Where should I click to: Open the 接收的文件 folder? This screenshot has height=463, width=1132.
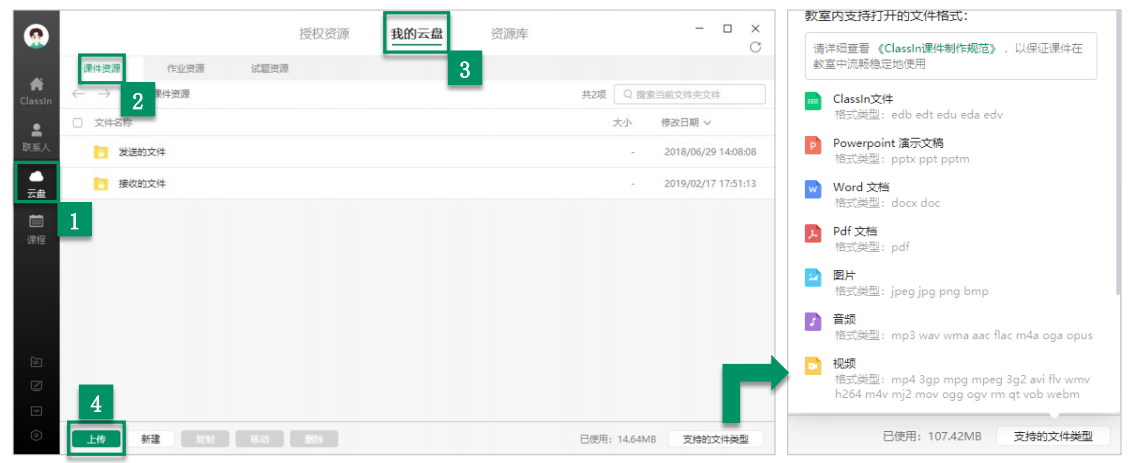pyautogui.click(x=141, y=184)
